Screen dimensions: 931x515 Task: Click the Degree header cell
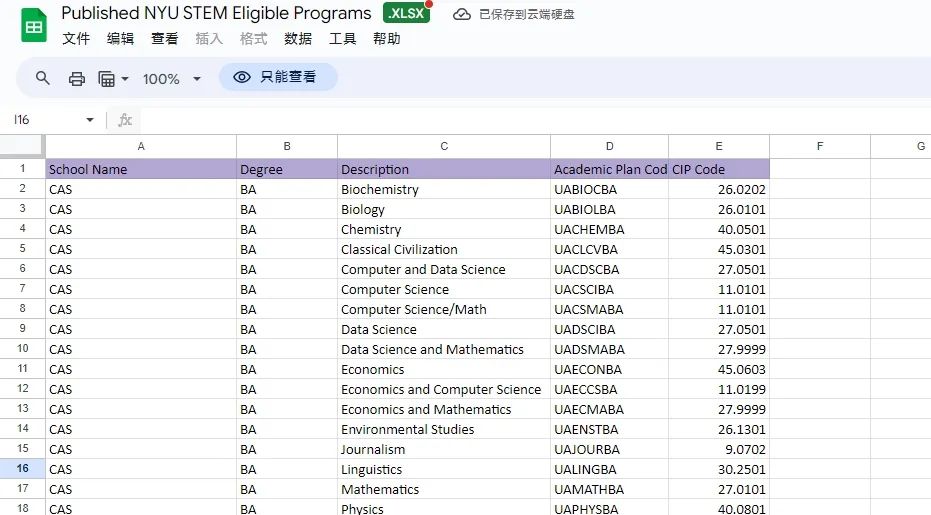pos(287,169)
